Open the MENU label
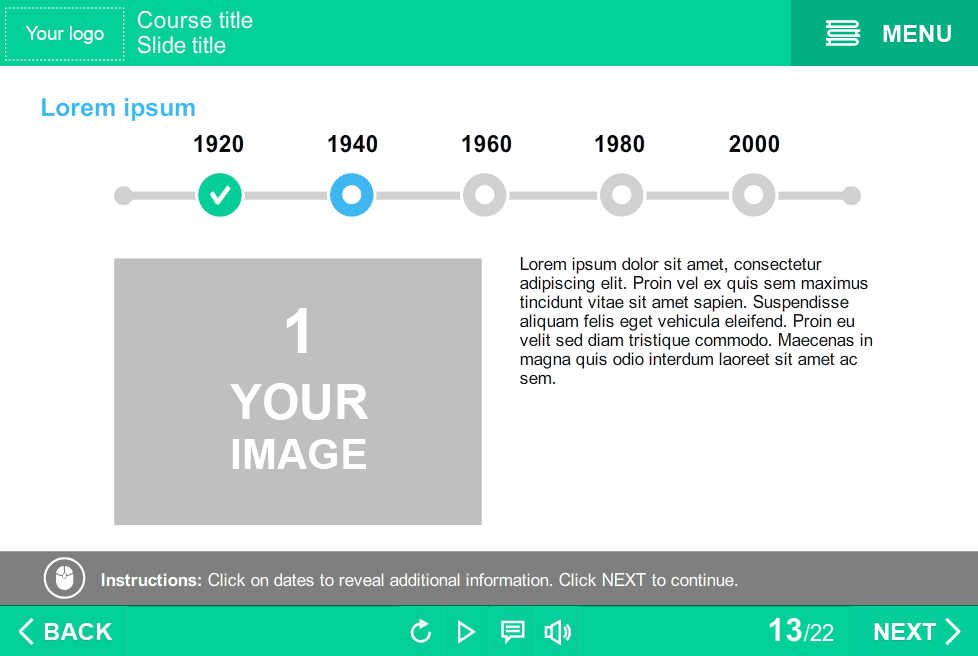The height and width of the screenshot is (656, 978). coord(917,34)
